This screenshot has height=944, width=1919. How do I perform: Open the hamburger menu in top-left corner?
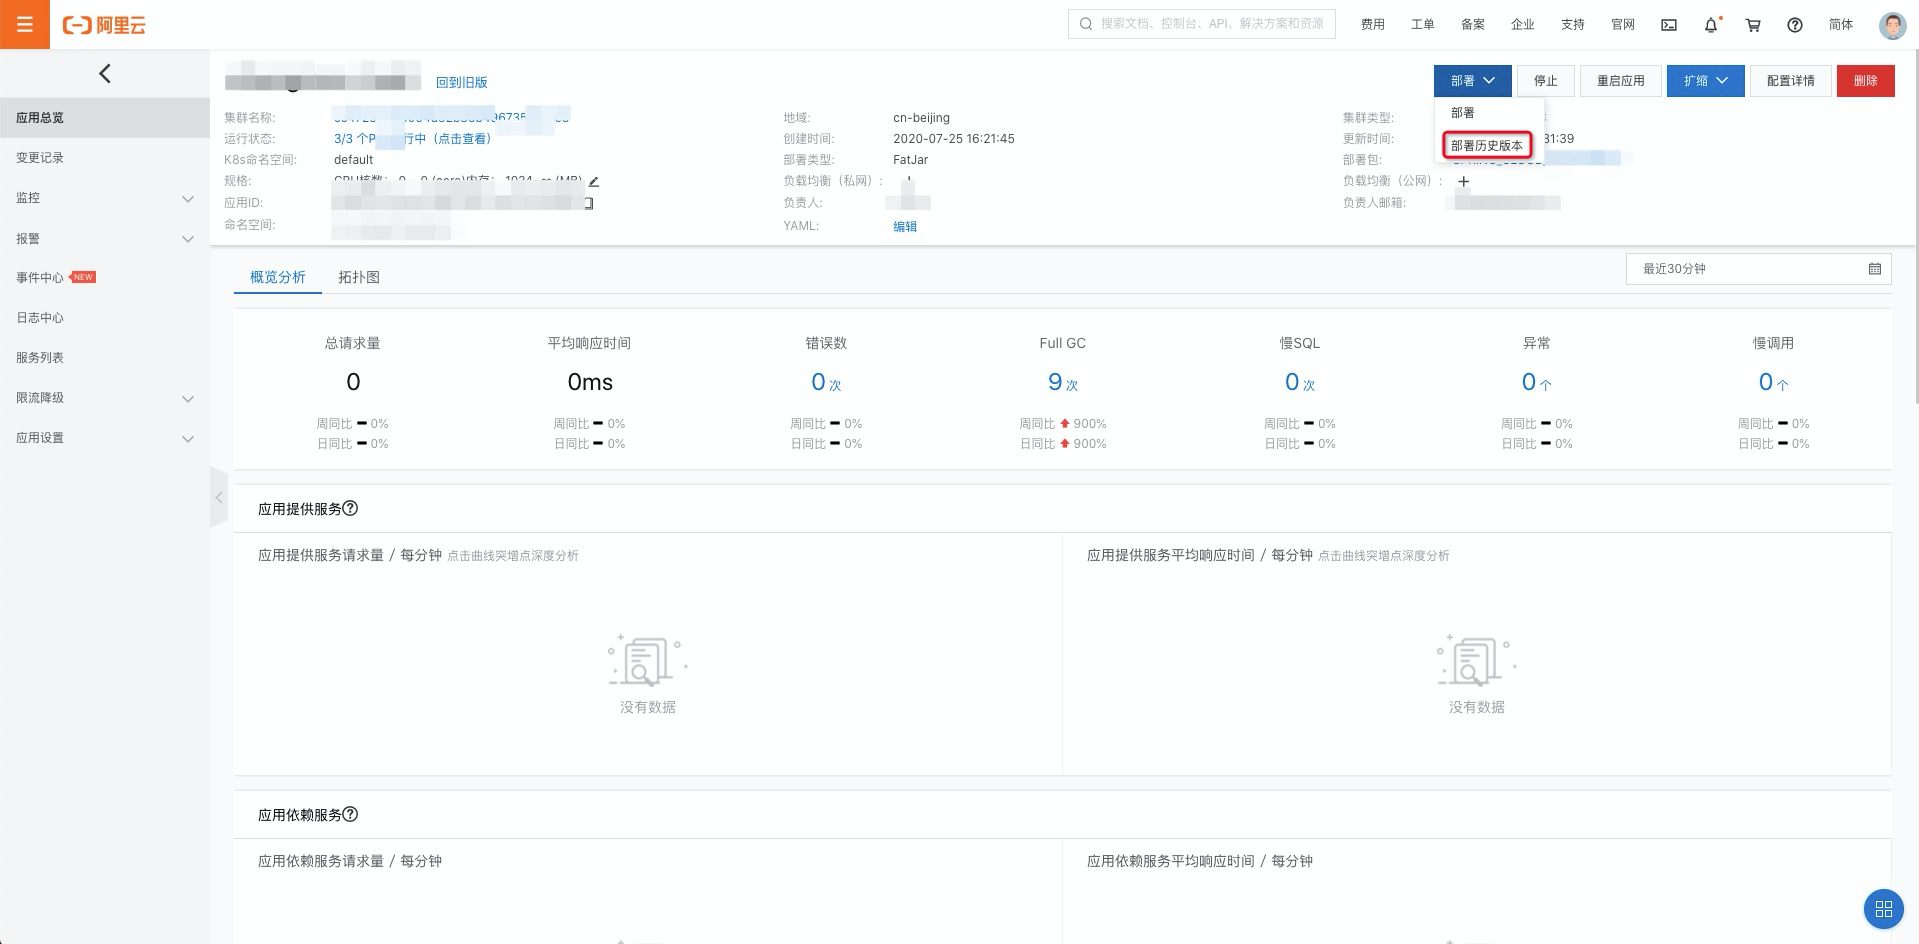pos(25,24)
